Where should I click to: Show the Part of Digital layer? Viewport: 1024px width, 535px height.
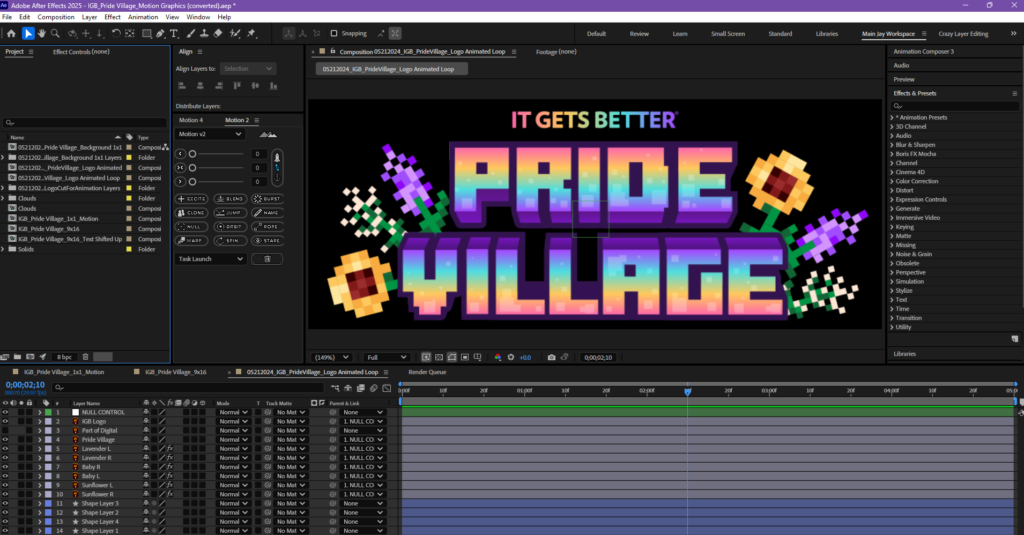(5, 431)
